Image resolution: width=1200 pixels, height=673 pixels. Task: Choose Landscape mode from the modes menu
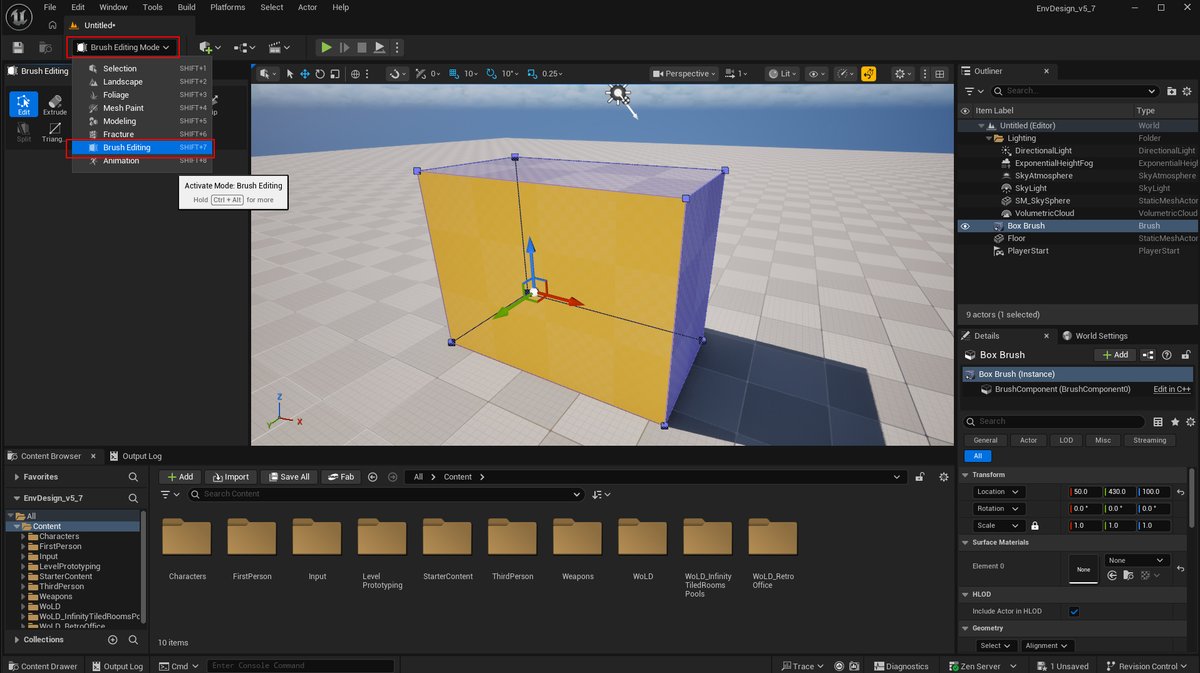point(143,82)
